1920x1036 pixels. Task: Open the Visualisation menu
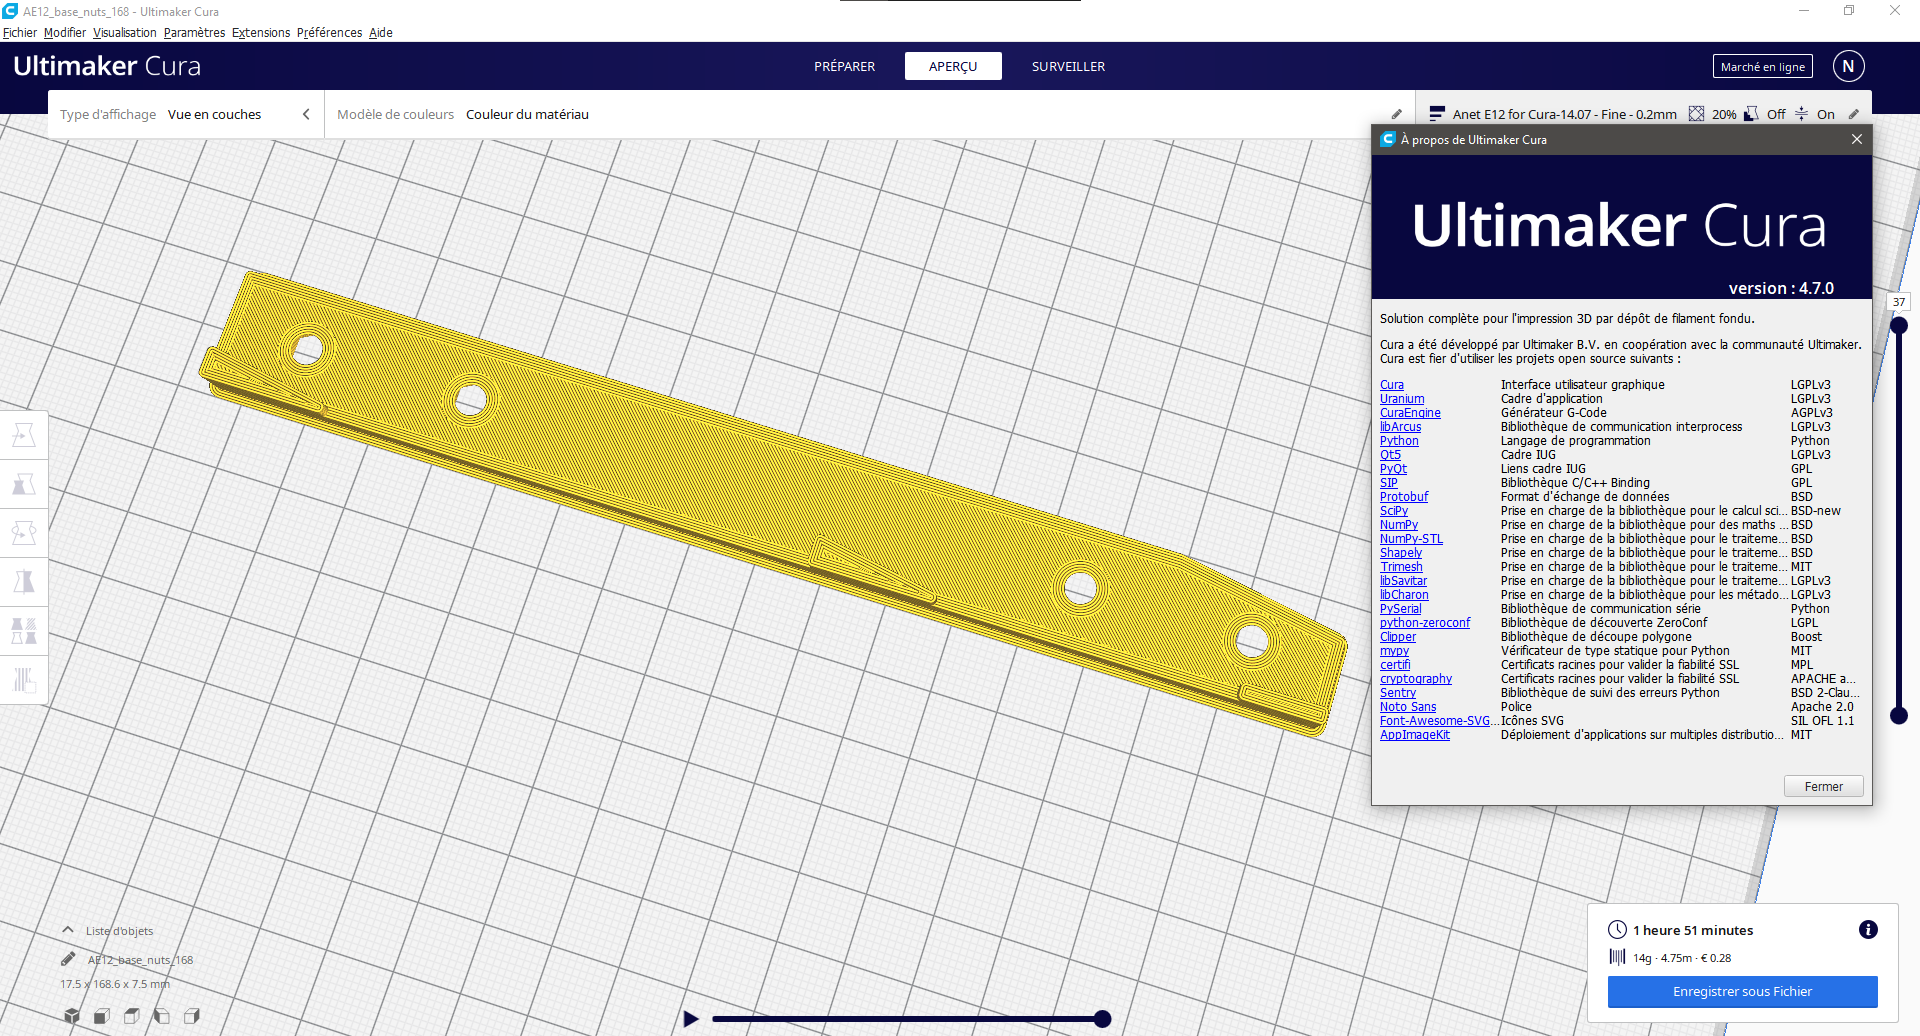coord(125,33)
